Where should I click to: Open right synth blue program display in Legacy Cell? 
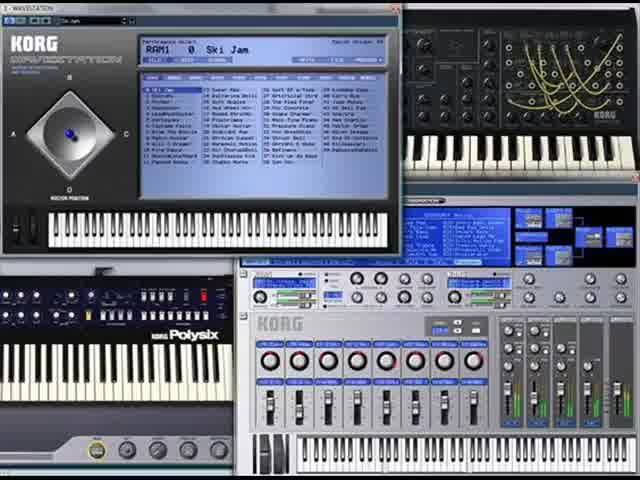pyautogui.click(x=479, y=283)
